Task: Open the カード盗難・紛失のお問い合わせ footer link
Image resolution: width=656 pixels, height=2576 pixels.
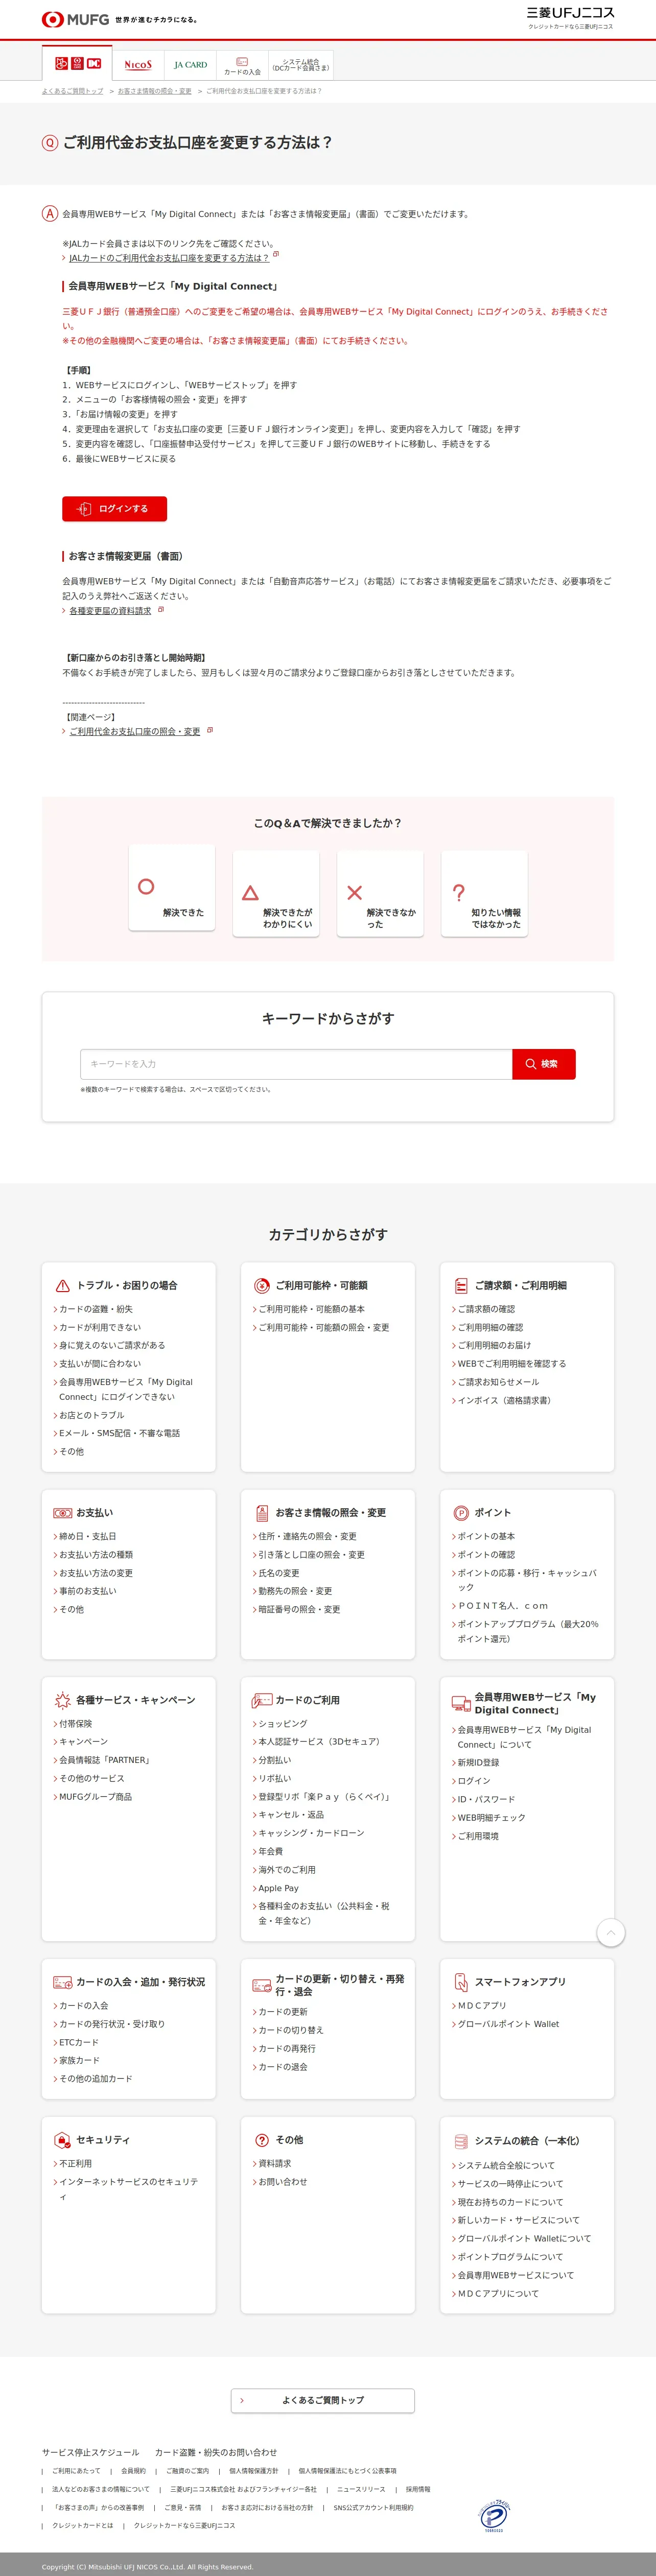Action: 216,2452
